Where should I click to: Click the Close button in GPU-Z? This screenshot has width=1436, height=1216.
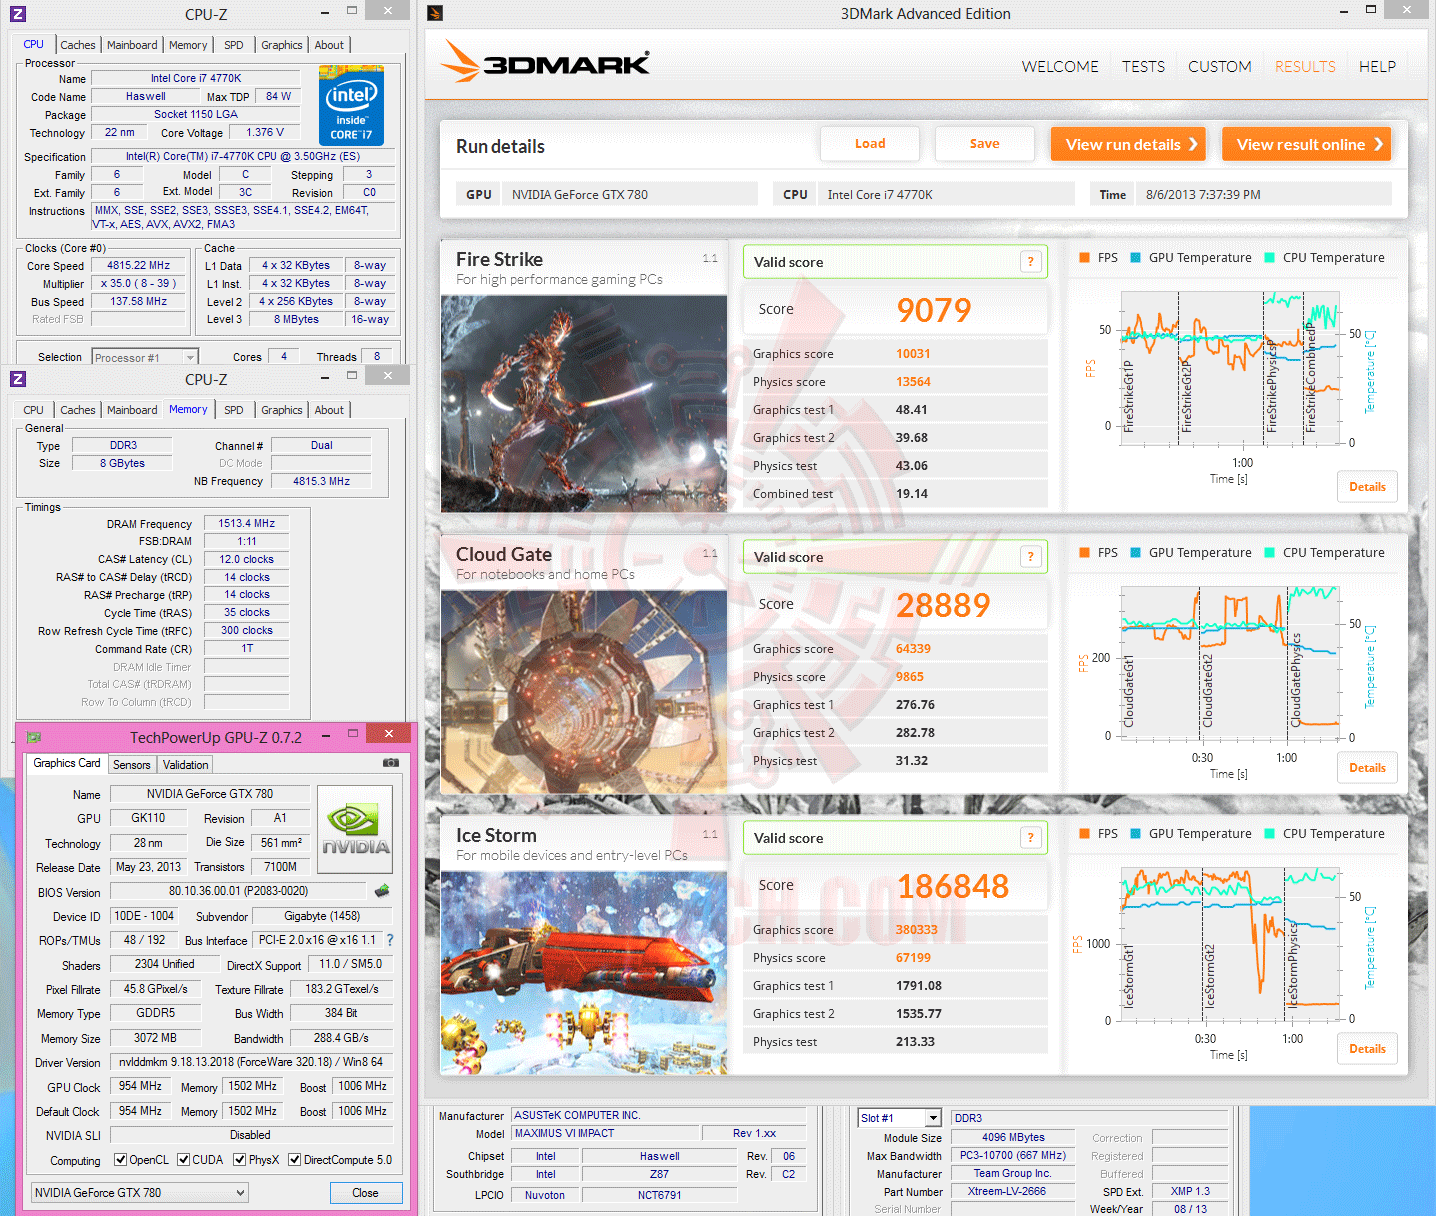coord(365,1193)
